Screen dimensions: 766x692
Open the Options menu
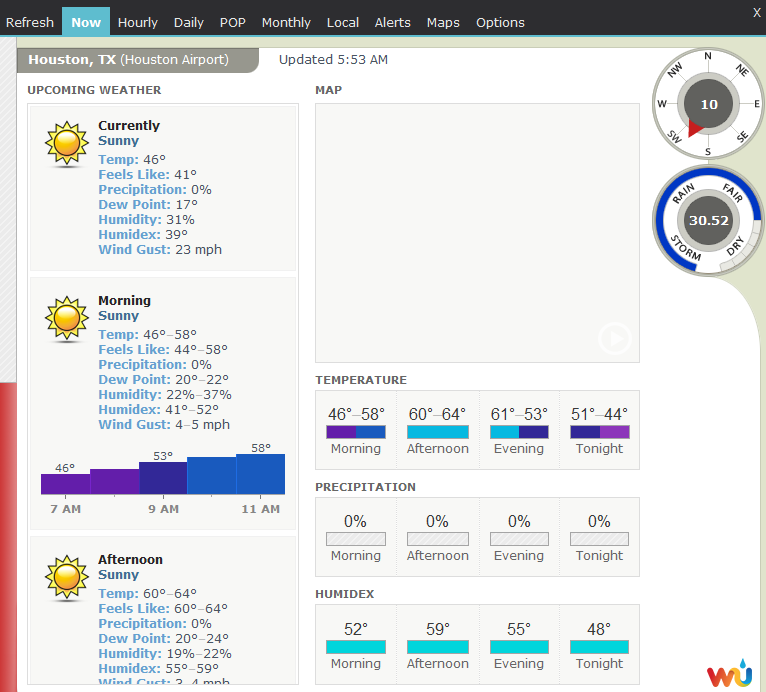click(x=500, y=22)
